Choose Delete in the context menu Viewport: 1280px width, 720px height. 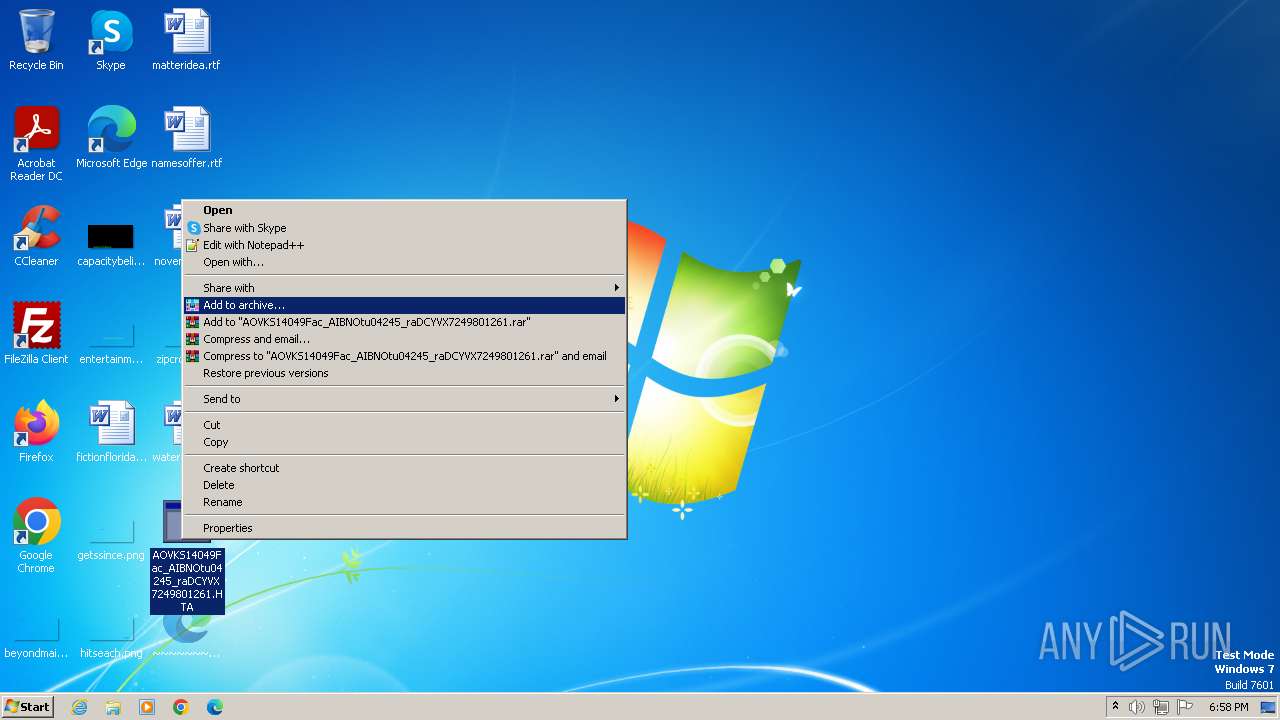(404, 485)
